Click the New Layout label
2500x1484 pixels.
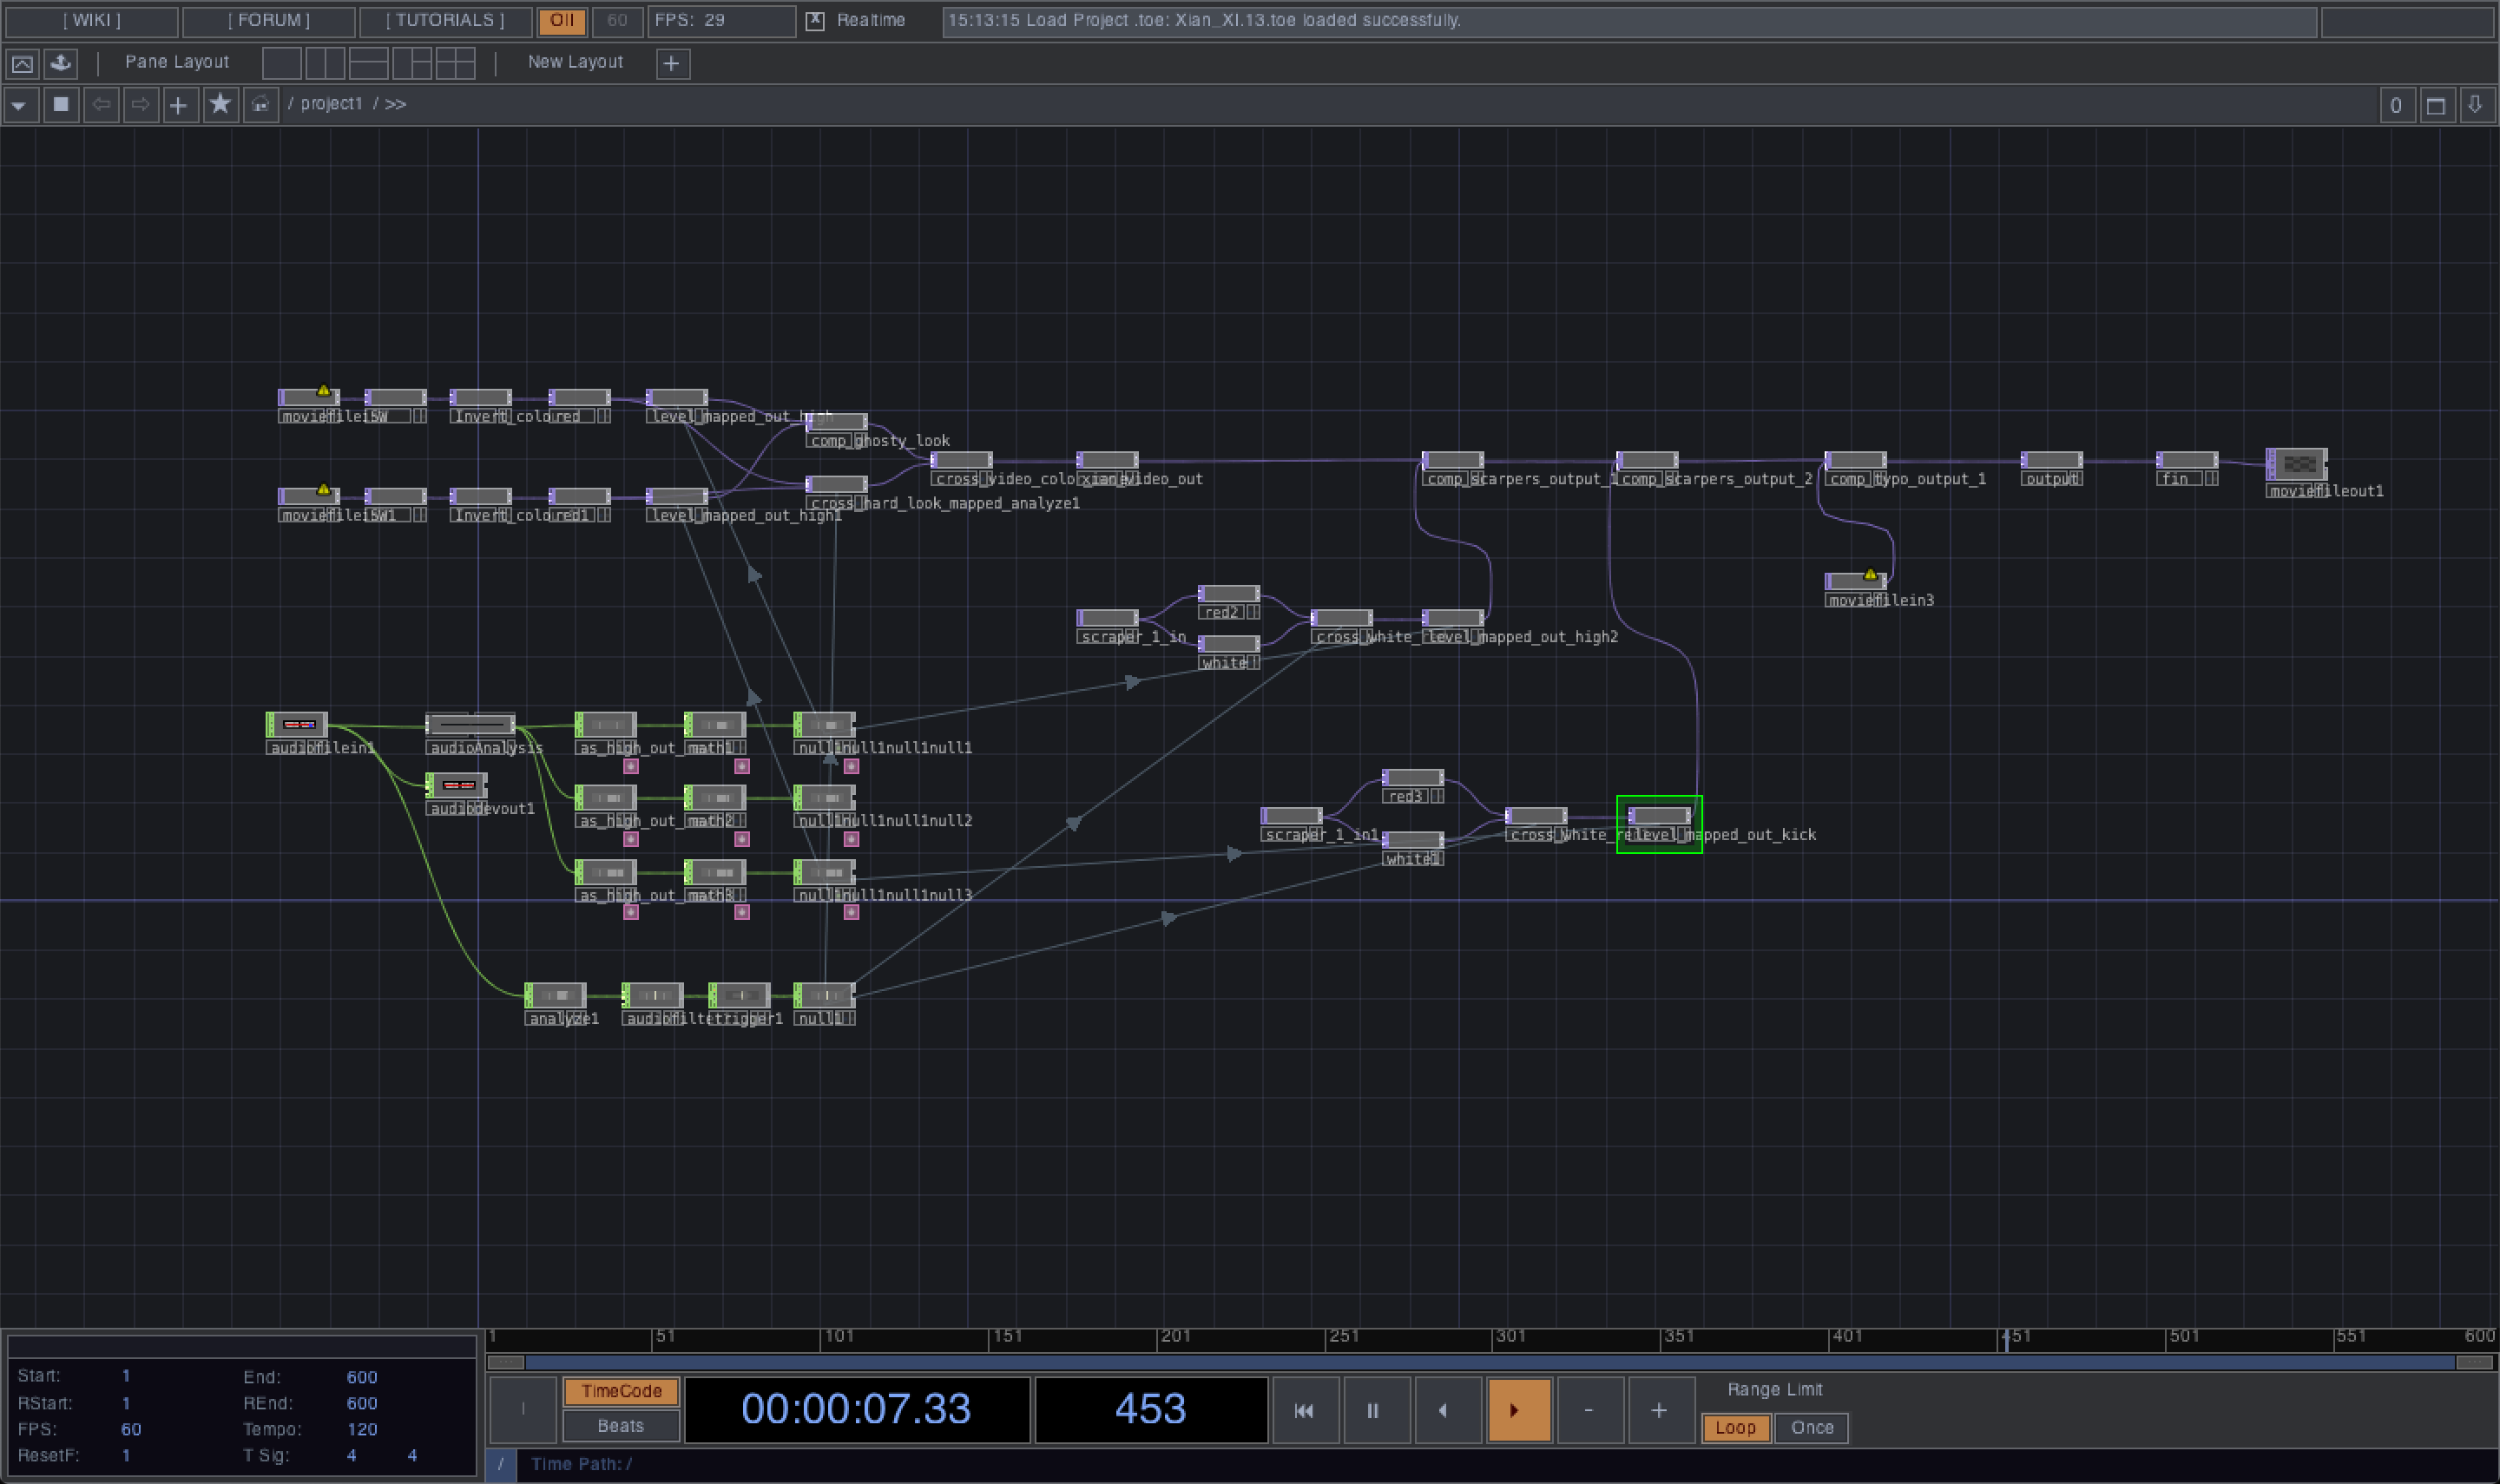[x=575, y=62]
